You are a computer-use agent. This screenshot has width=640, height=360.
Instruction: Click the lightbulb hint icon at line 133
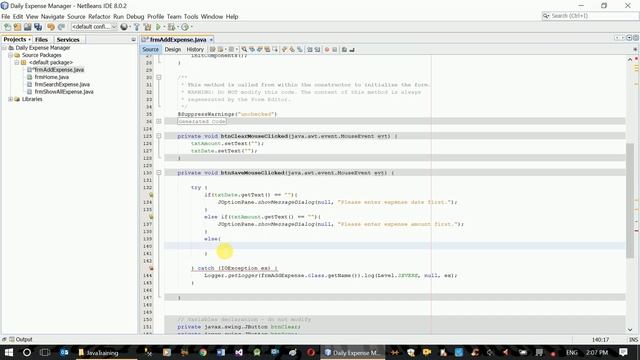pos(151,195)
